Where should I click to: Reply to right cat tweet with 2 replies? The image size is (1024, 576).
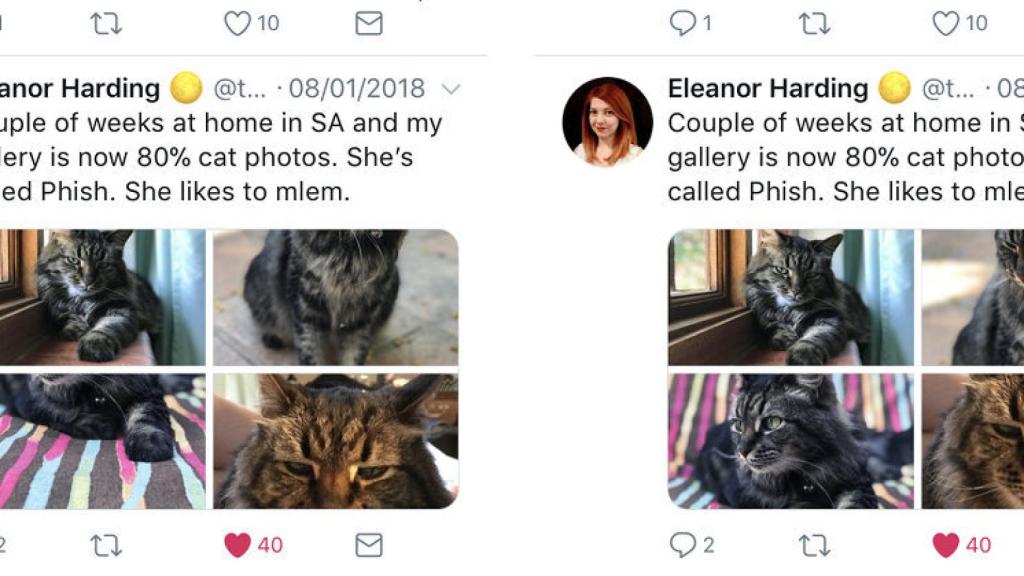click(683, 545)
